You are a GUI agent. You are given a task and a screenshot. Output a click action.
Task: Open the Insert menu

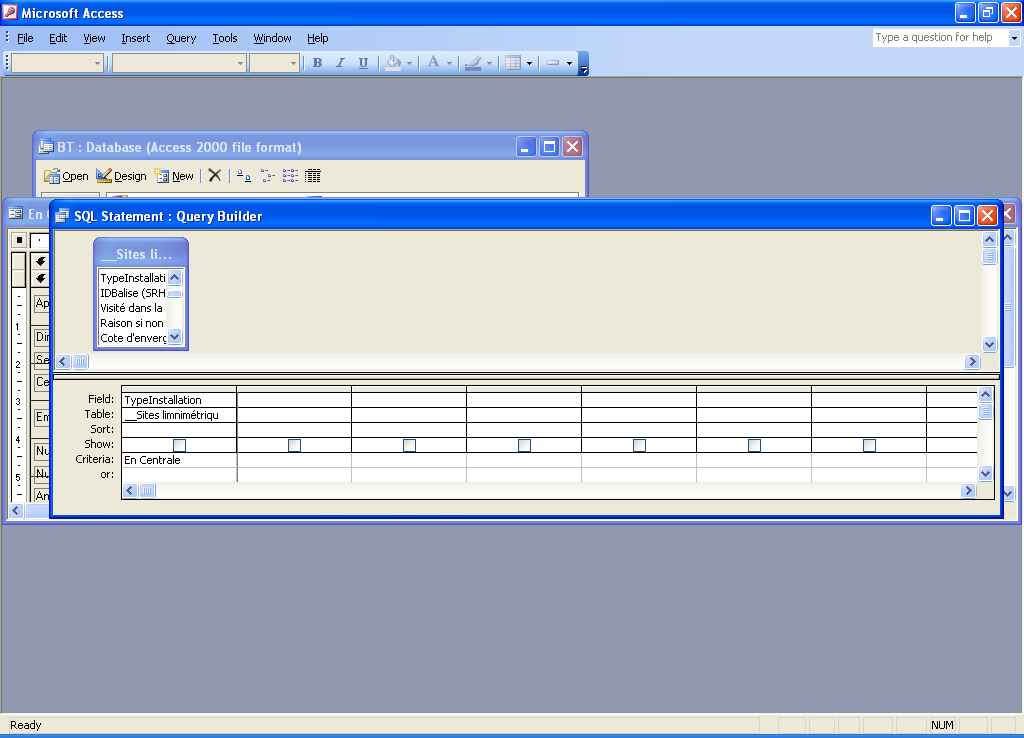[136, 38]
